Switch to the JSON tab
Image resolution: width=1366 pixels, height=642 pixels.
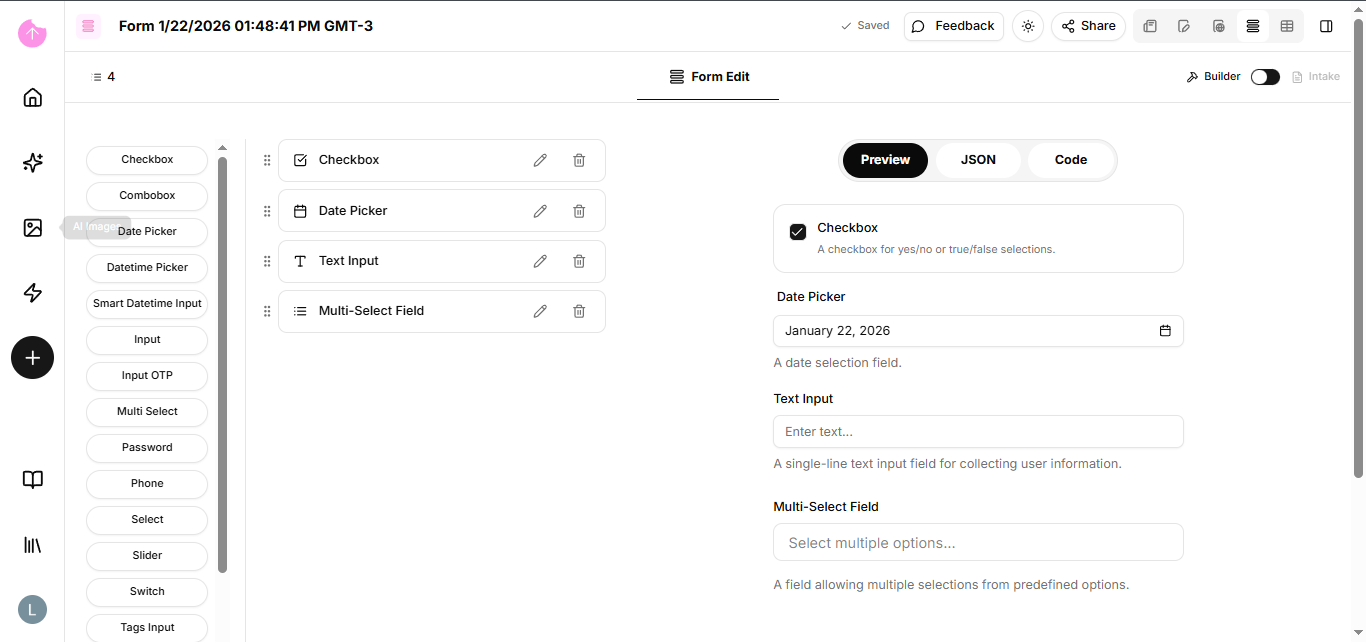tap(977, 160)
